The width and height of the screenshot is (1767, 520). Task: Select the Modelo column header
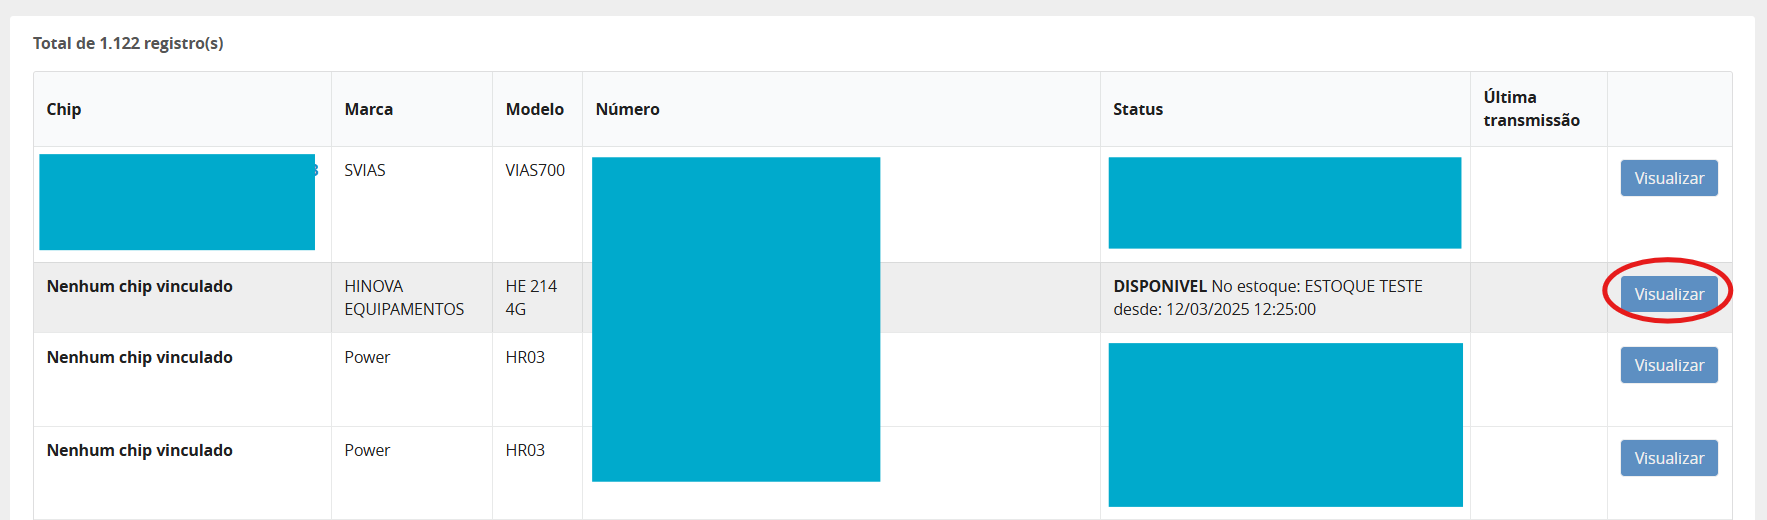(x=534, y=109)
